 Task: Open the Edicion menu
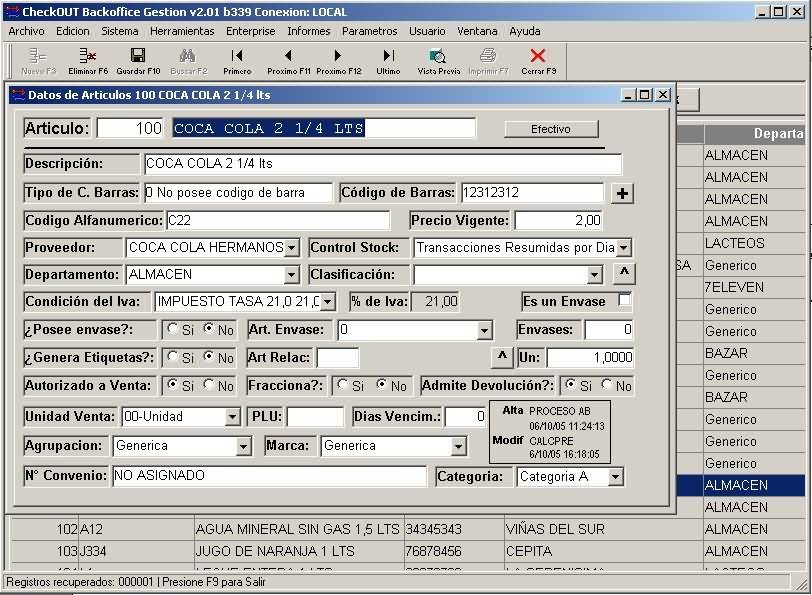pos(72,31)
